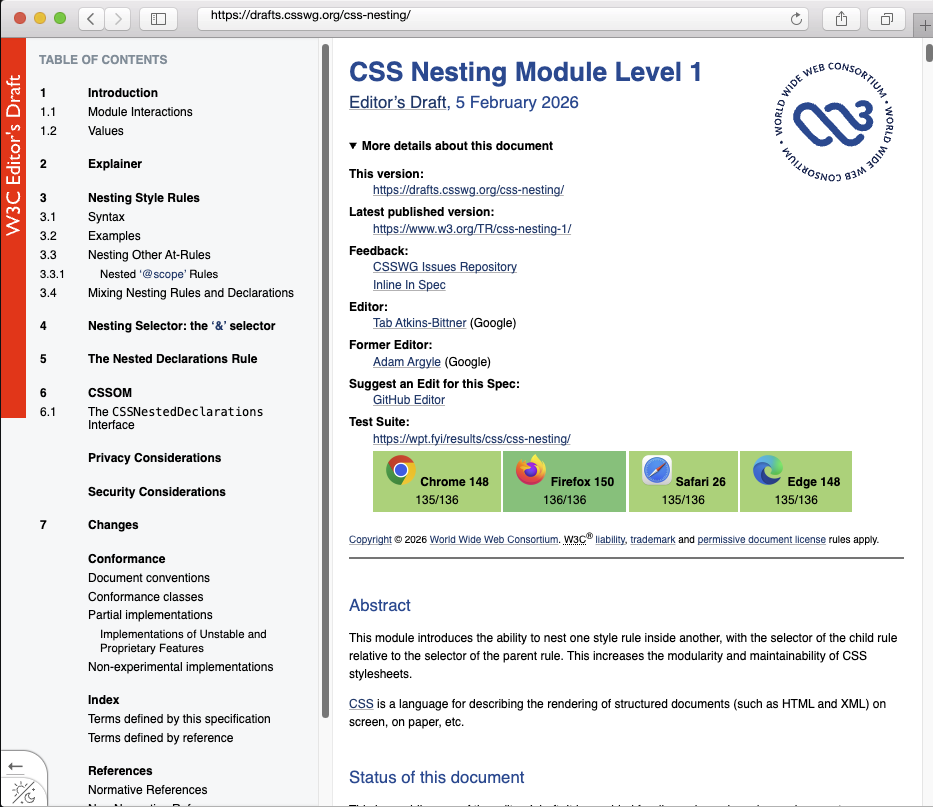Screen dimensions: 933x807
Task: Jump to Conformance section
Action: (x=127, y=559)
